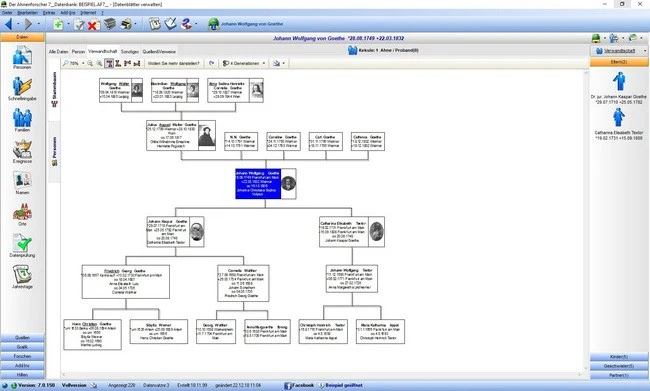Open the Kinder(5) panel button
This screenshot has height=391, width=650.
pos(618,357)
